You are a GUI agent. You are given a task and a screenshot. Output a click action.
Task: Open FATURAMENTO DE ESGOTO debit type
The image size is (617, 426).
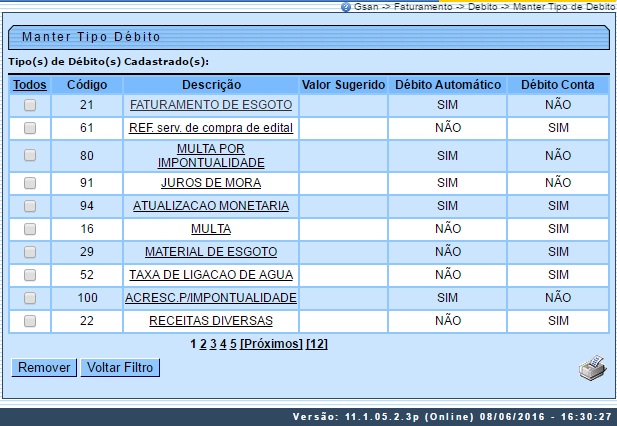tap(211, 105)
